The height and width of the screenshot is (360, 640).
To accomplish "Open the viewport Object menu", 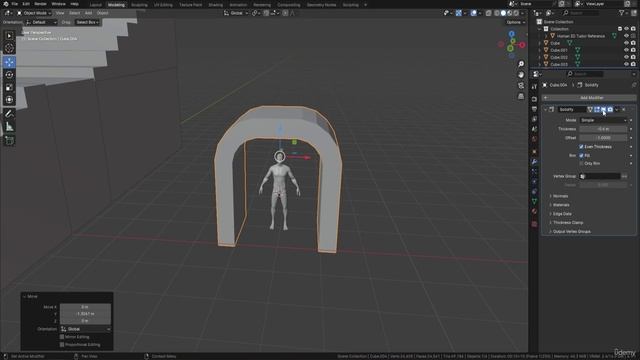I will point(102,13).
